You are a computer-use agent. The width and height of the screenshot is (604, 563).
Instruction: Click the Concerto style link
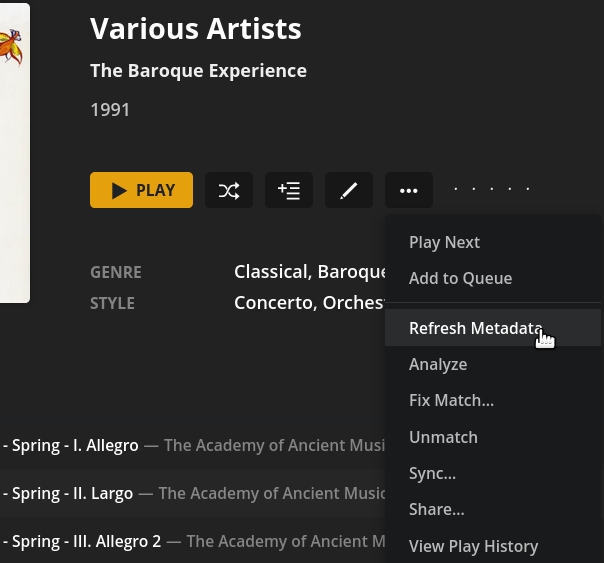pos(272,303)
